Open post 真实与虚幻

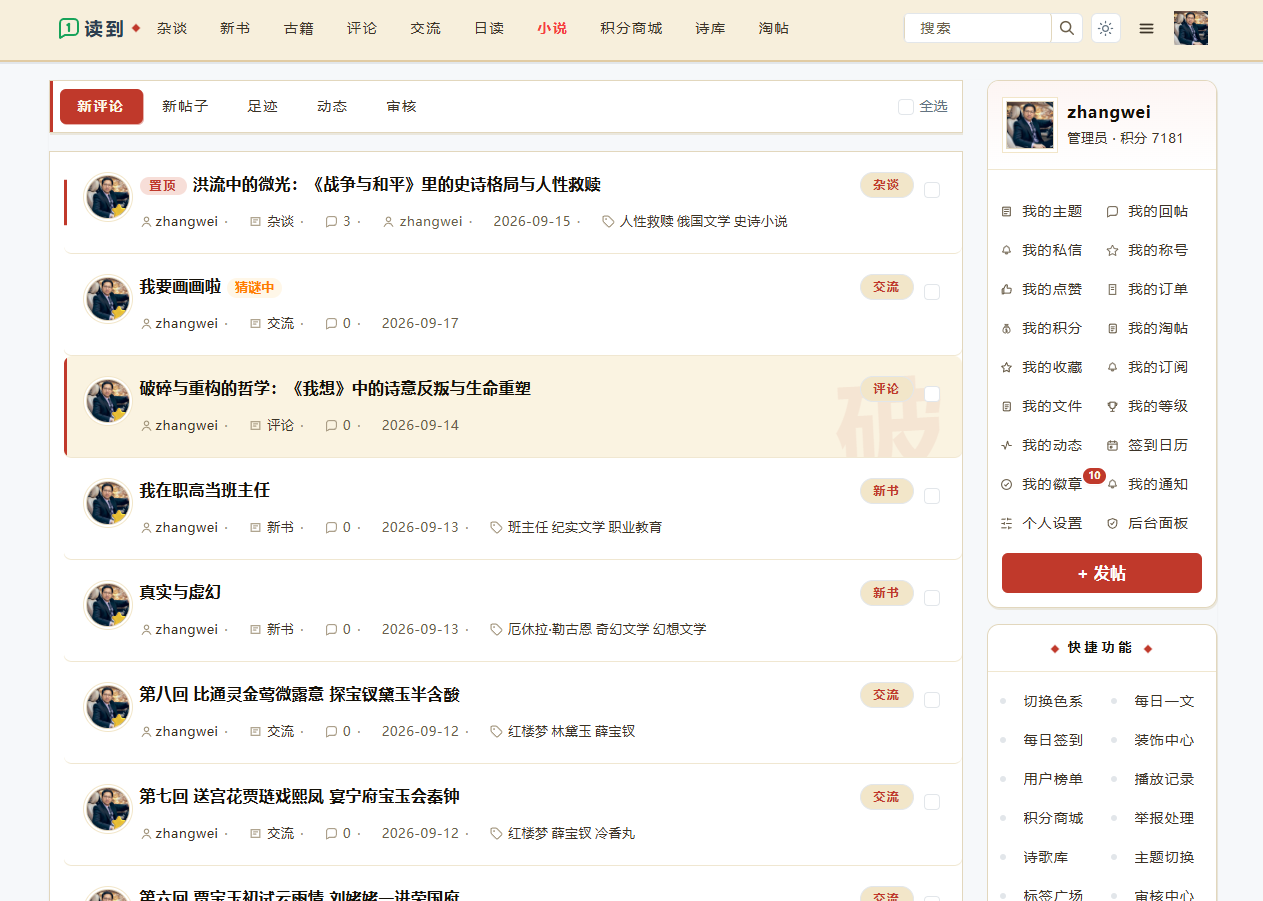pos(180,593)
